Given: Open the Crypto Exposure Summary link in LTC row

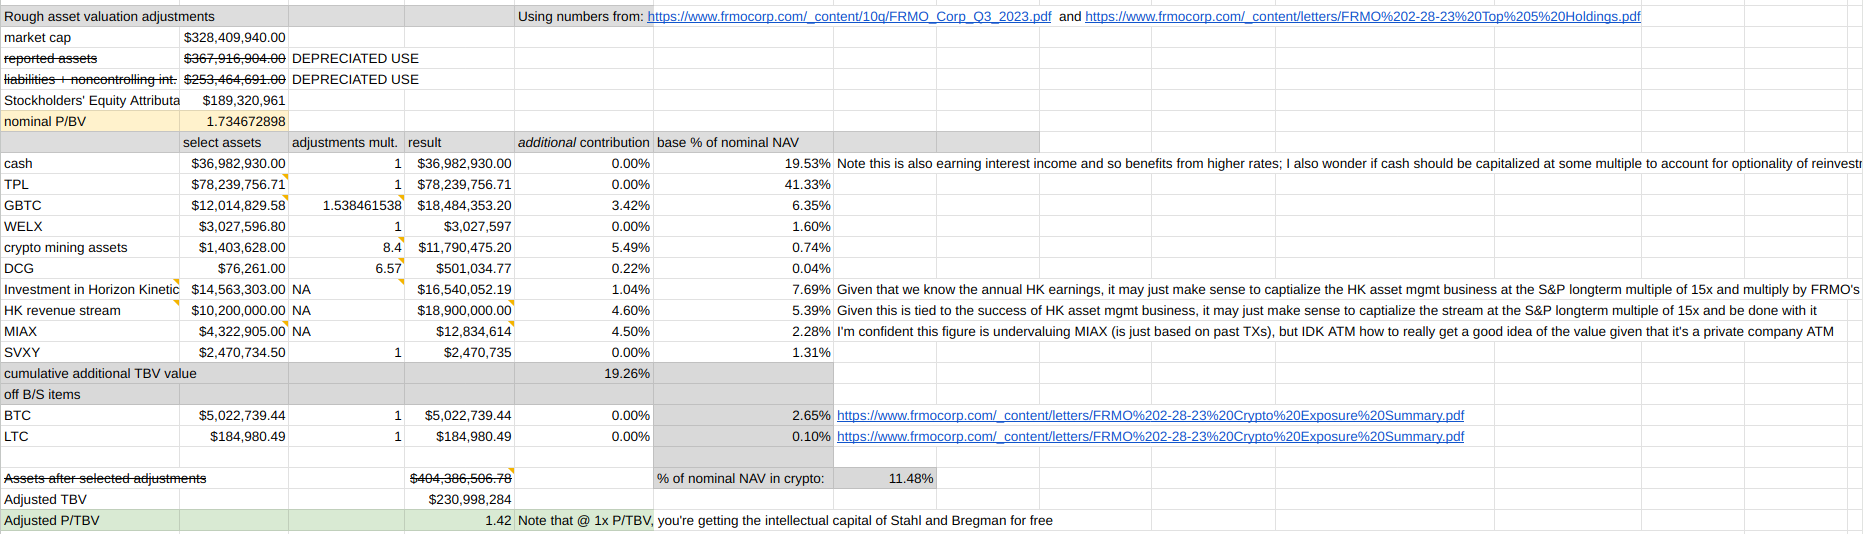Looking at the screenshot, I should pyautogui.click(x=1150, y=436).
